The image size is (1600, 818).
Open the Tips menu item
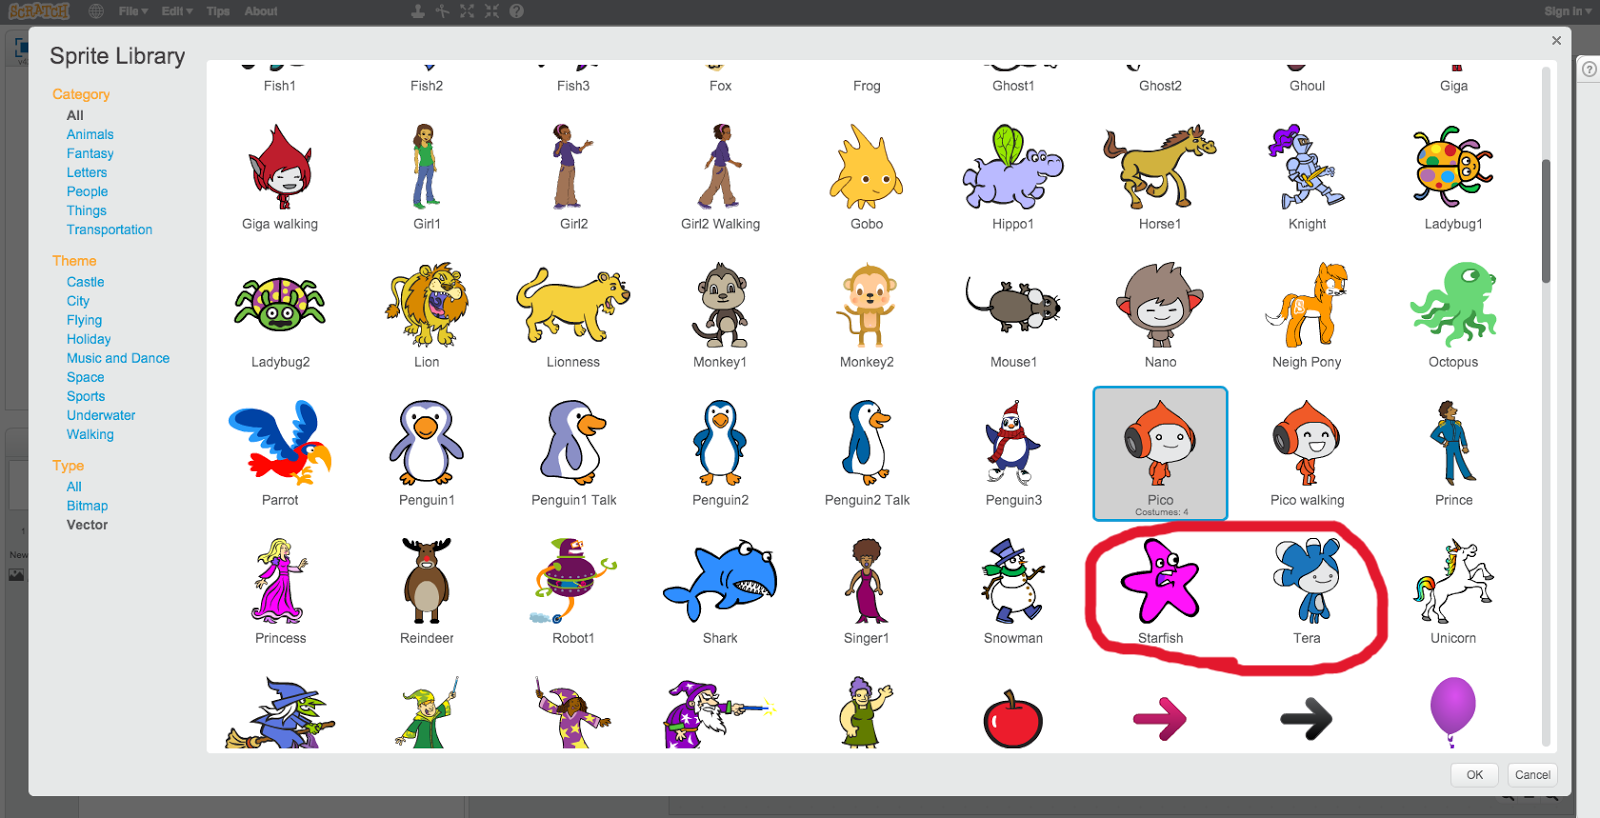coord(218,11)
